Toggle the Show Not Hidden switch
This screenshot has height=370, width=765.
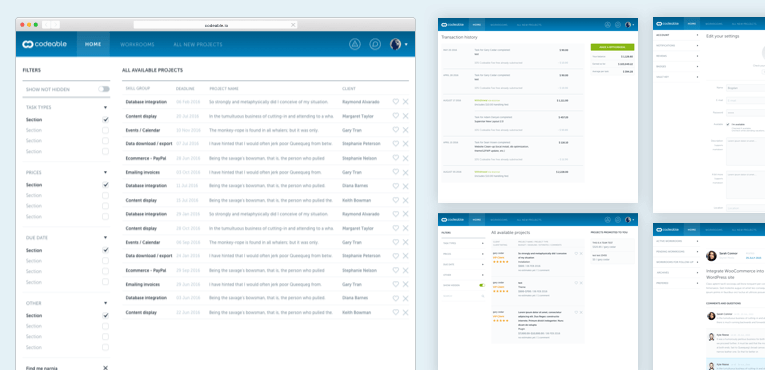pyautogui.click(x=104, y=89)
